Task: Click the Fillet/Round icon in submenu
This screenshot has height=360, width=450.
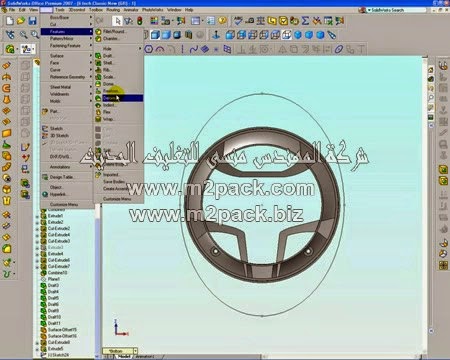Action: point(98,32)
